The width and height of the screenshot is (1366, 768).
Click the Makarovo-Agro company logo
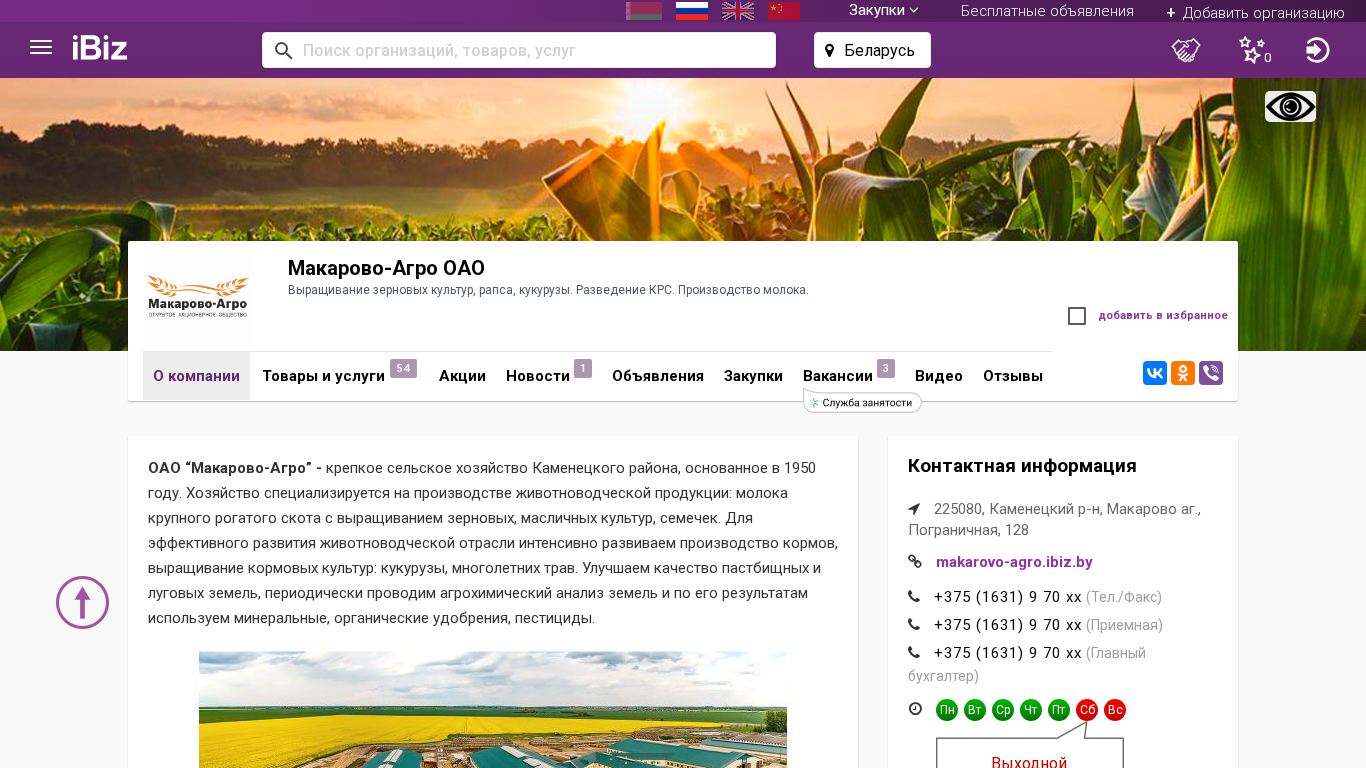coord(198,296)
